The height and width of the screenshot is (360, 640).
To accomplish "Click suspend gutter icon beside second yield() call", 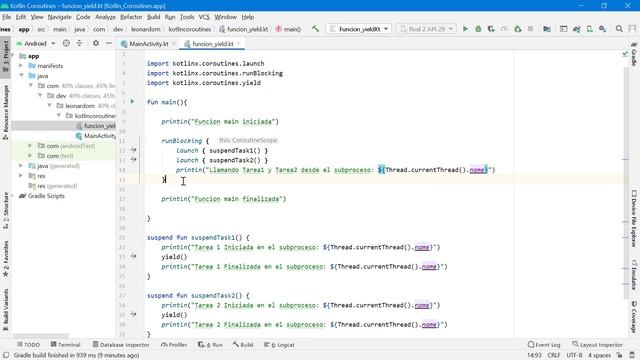I will point(133,314).
